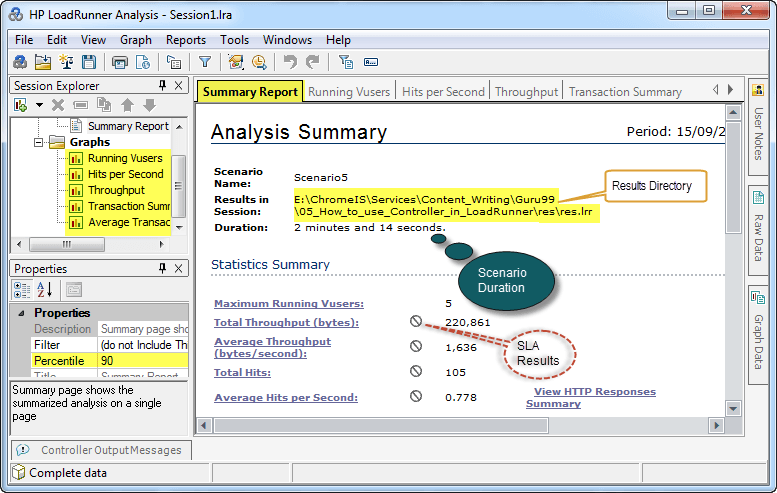The image size is (777, 493).
Task: Click the filter funnel icon in toolbar
Action: point(204,62)
